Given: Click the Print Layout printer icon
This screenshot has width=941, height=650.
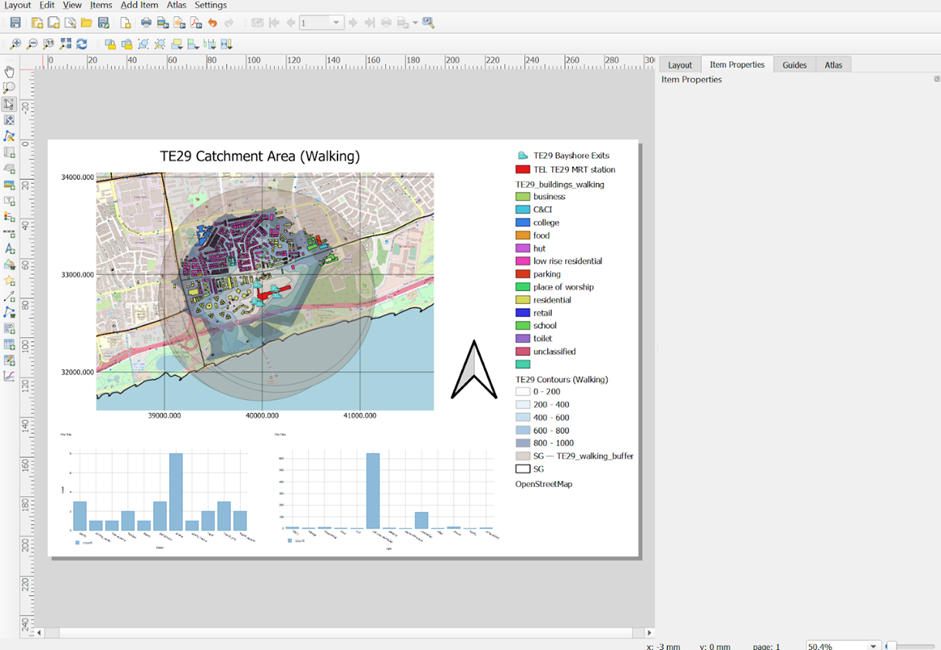Looking at the screenshot, I should click(x=146, y=23).
